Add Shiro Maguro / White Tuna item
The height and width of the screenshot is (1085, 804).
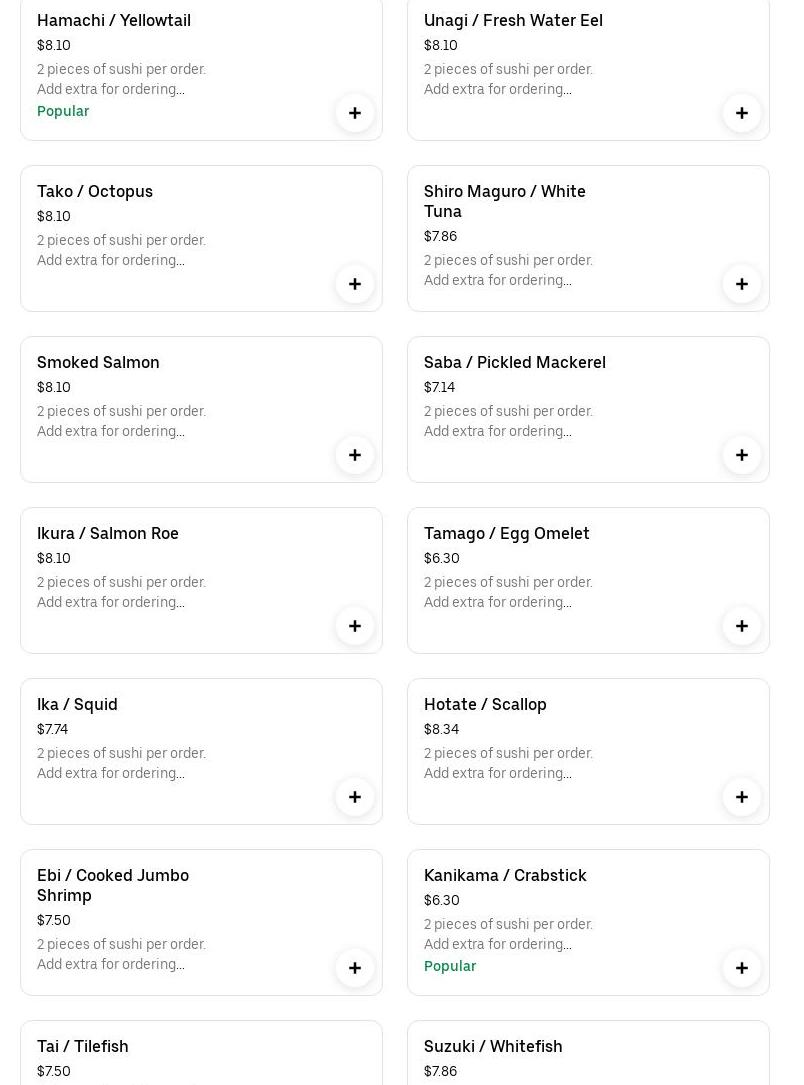741,284
